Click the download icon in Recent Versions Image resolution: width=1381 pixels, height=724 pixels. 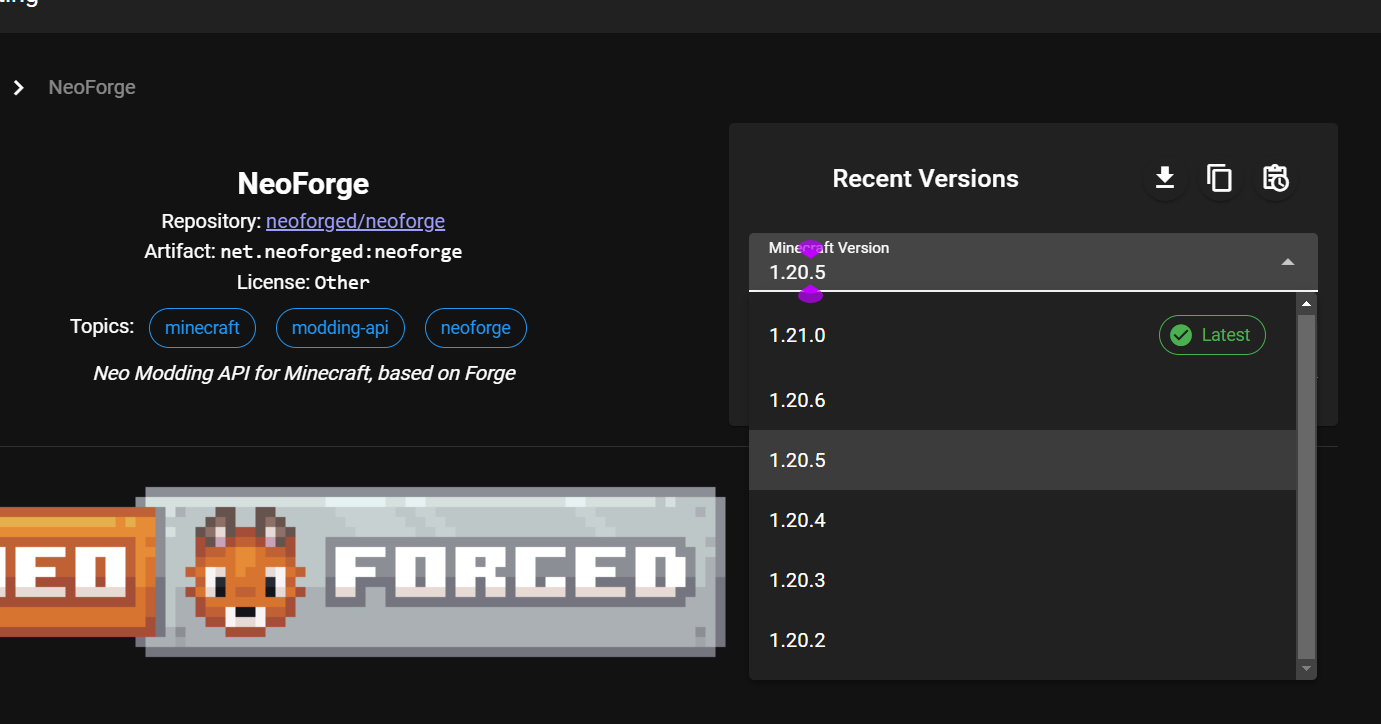[x=1164, y=178]
